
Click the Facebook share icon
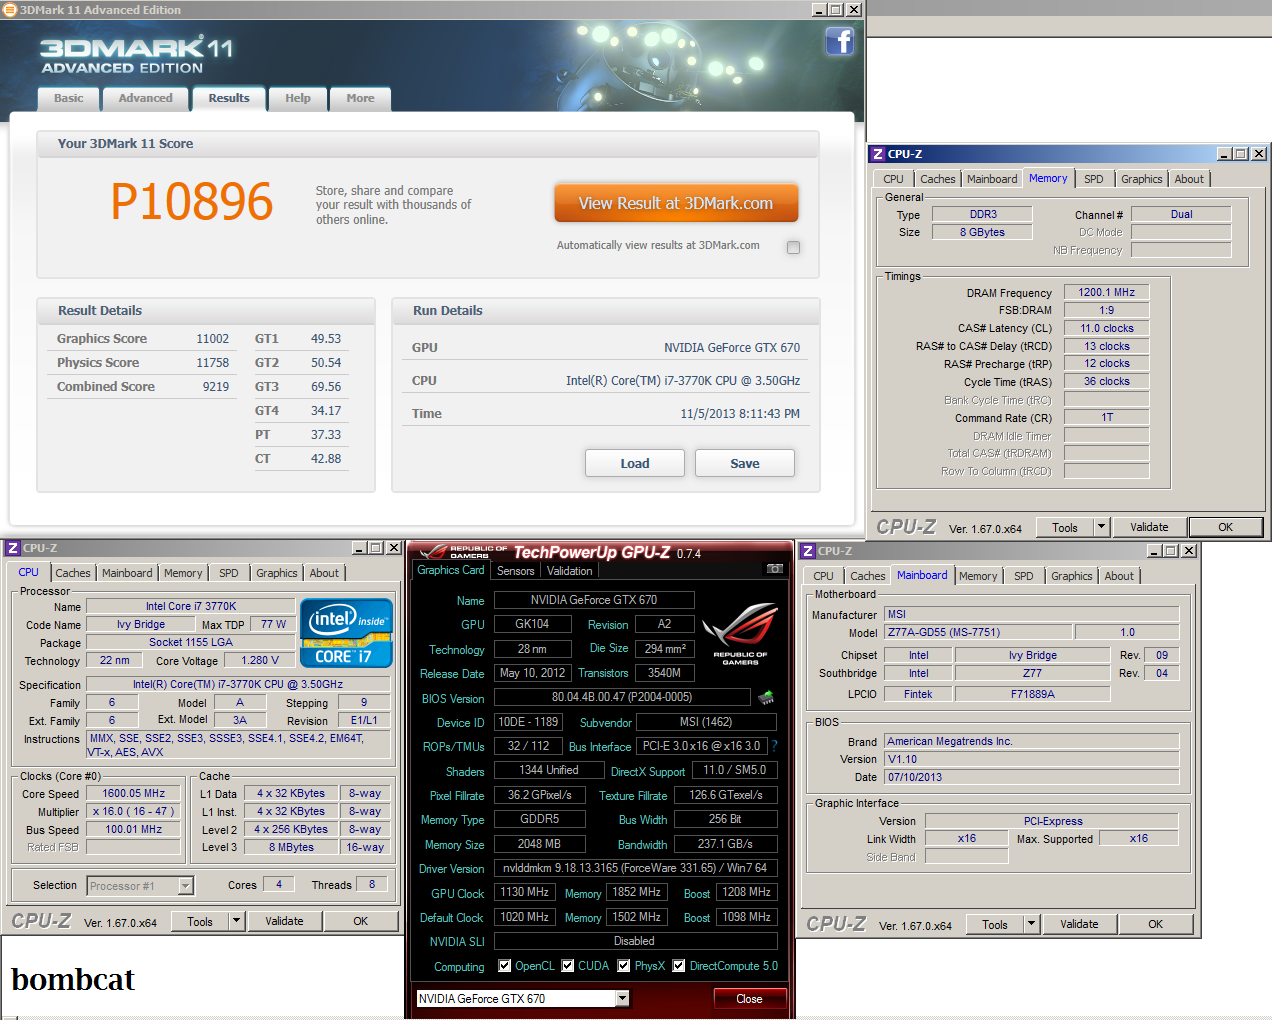pos(839,41)
